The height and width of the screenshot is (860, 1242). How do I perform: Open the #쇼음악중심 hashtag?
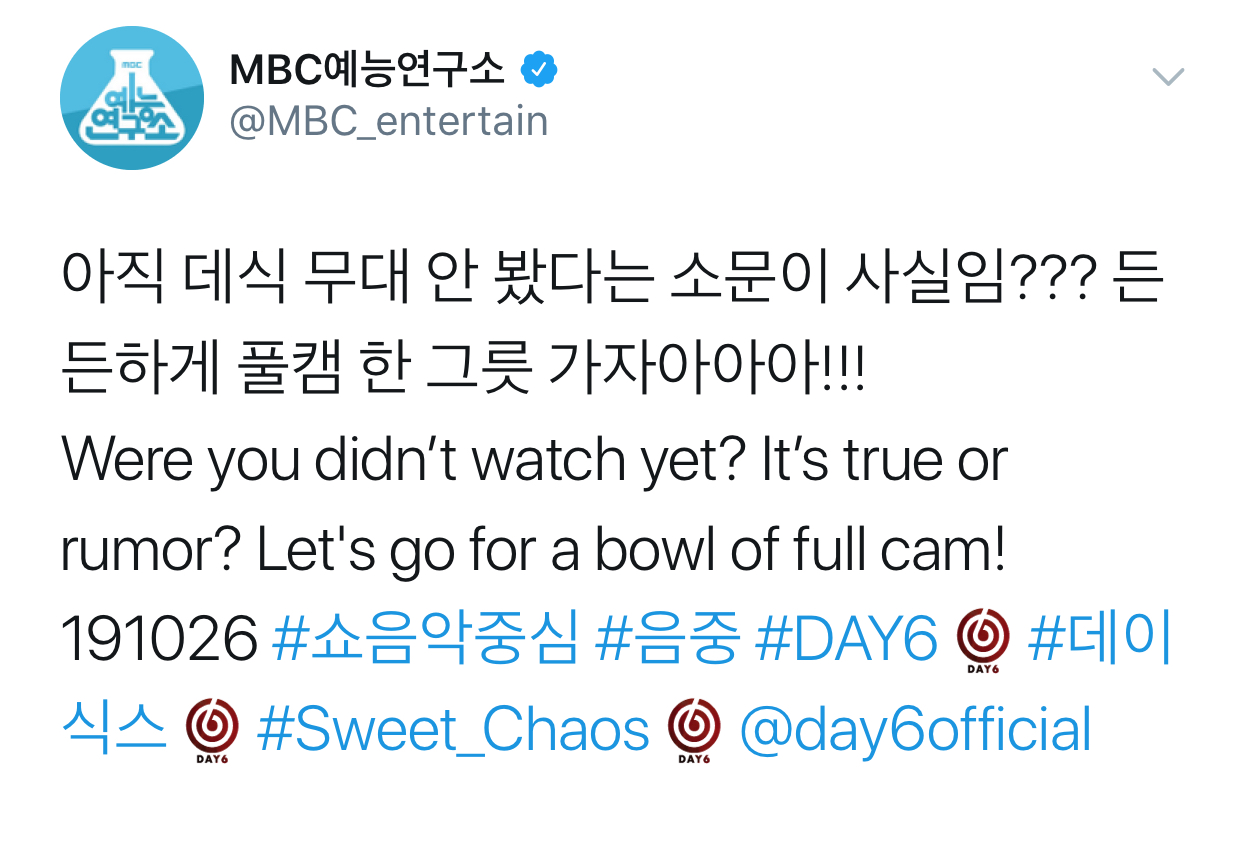[424, 640]
